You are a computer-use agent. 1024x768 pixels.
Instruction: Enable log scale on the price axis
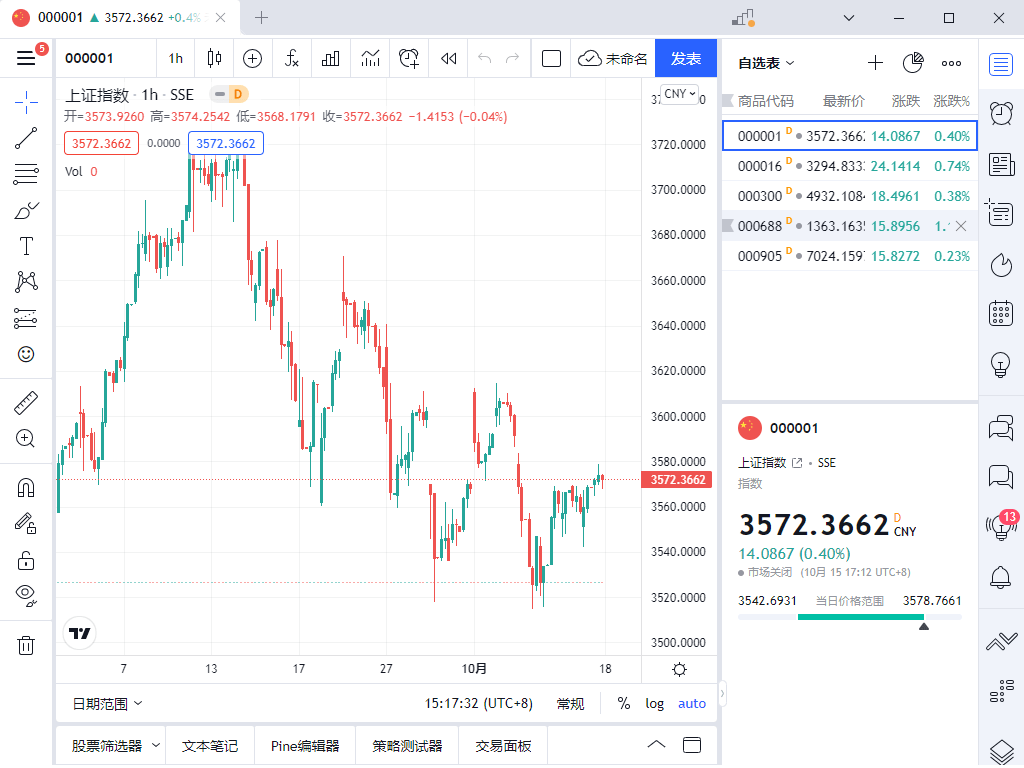pyautogui.click(x=654, y=703)
